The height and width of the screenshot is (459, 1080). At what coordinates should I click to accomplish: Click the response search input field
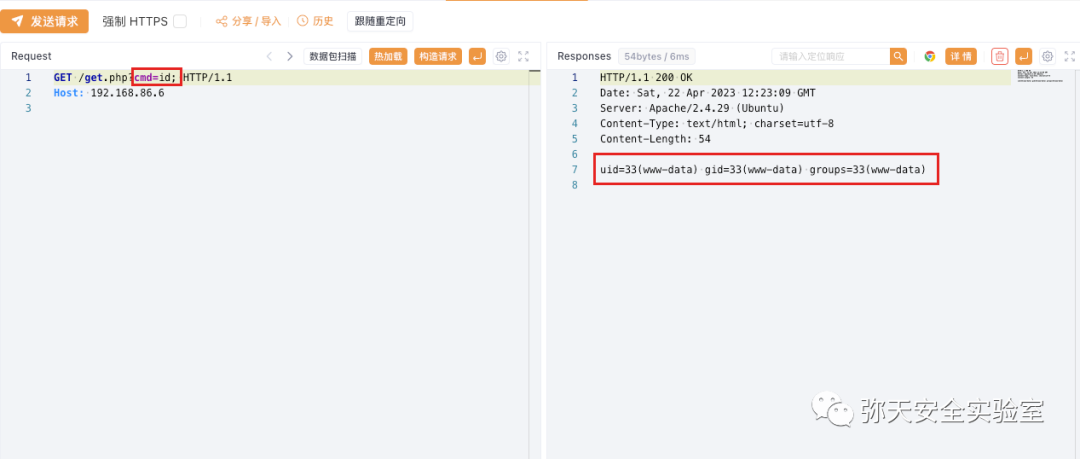(x=830, y=57)
